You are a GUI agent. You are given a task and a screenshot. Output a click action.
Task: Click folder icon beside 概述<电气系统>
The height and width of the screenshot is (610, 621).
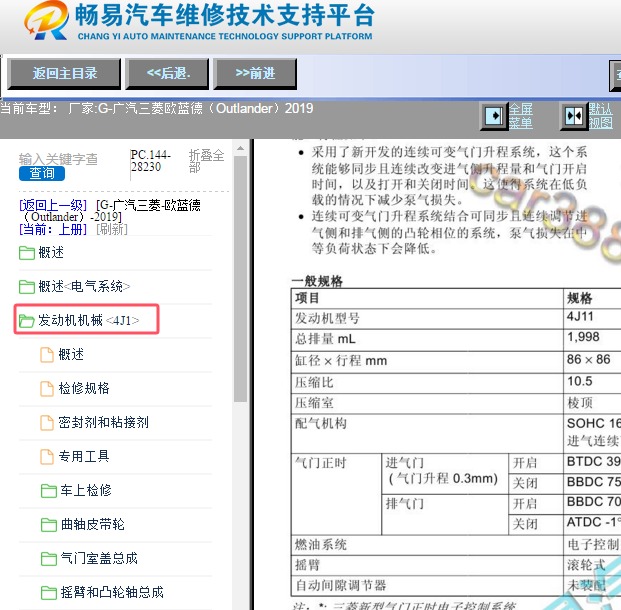[27, 287]
